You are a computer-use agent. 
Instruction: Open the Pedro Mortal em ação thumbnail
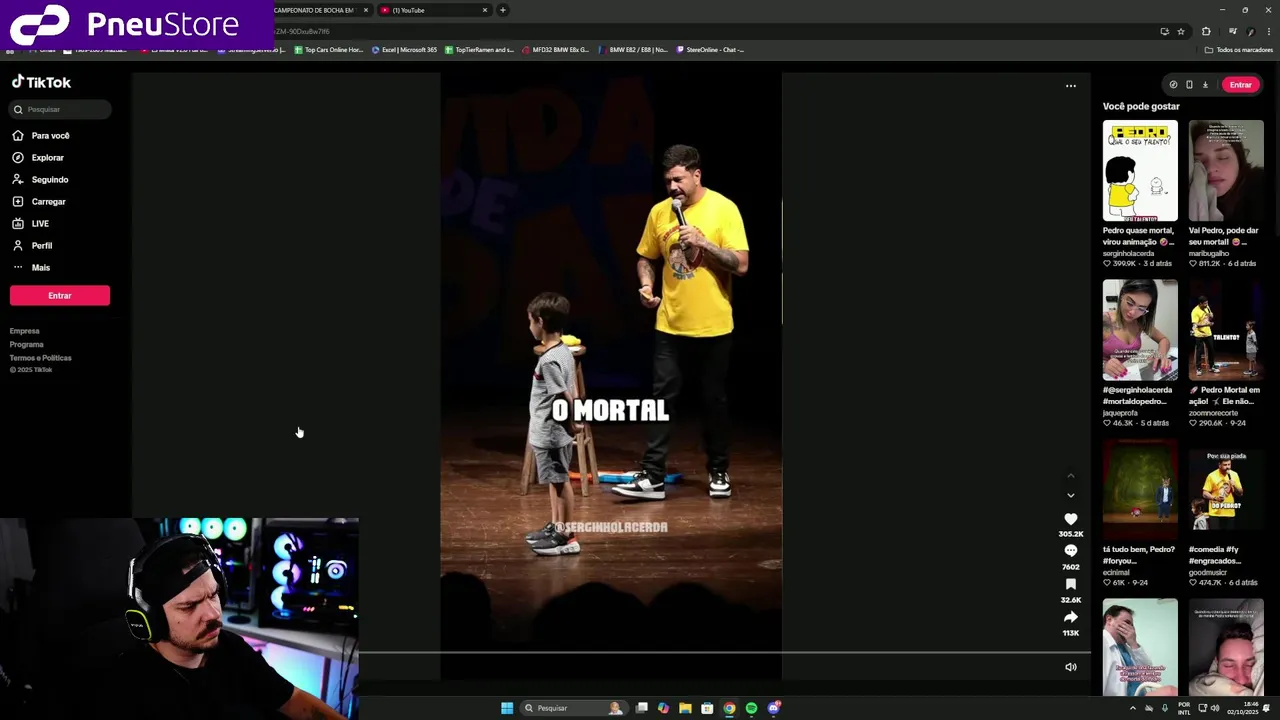[x=1226, y=330]
